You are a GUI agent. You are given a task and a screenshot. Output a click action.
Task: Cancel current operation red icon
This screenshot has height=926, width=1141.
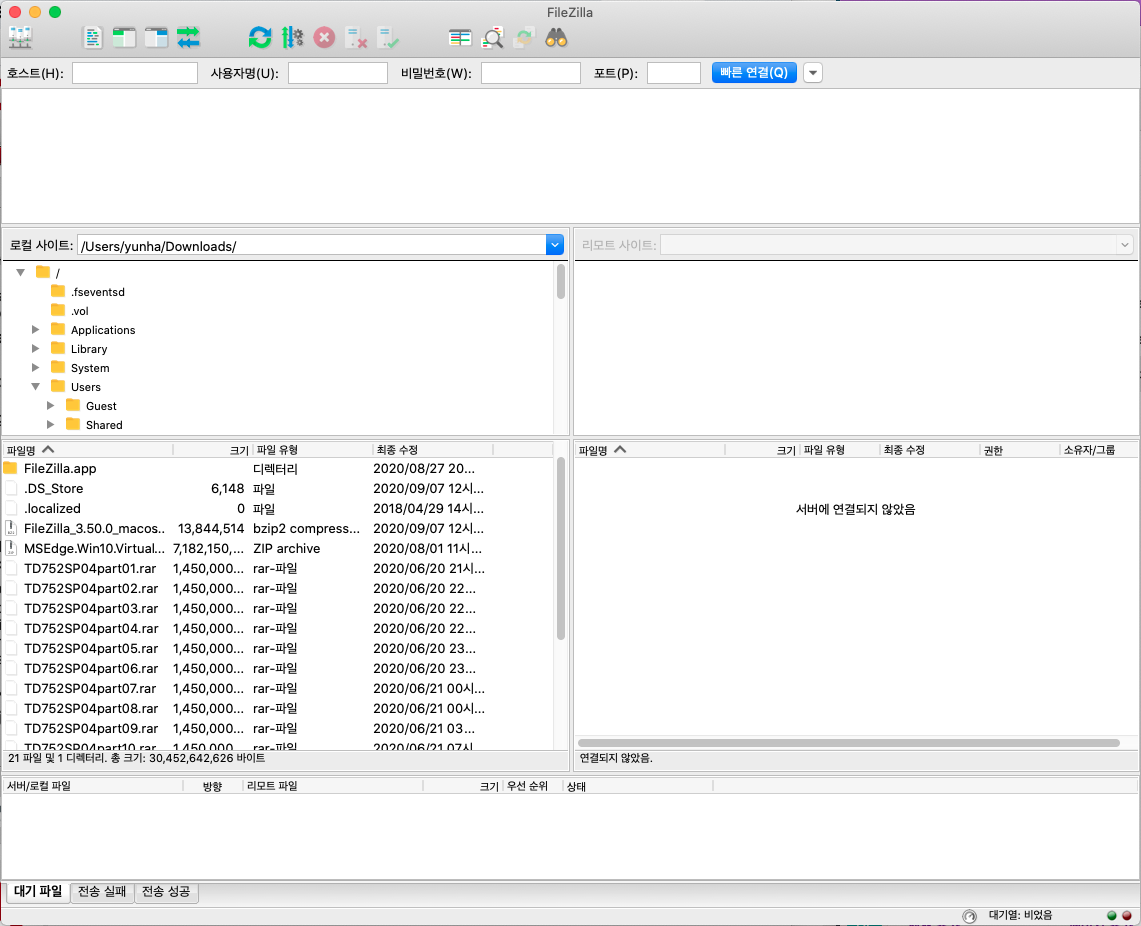click(325, 37)
